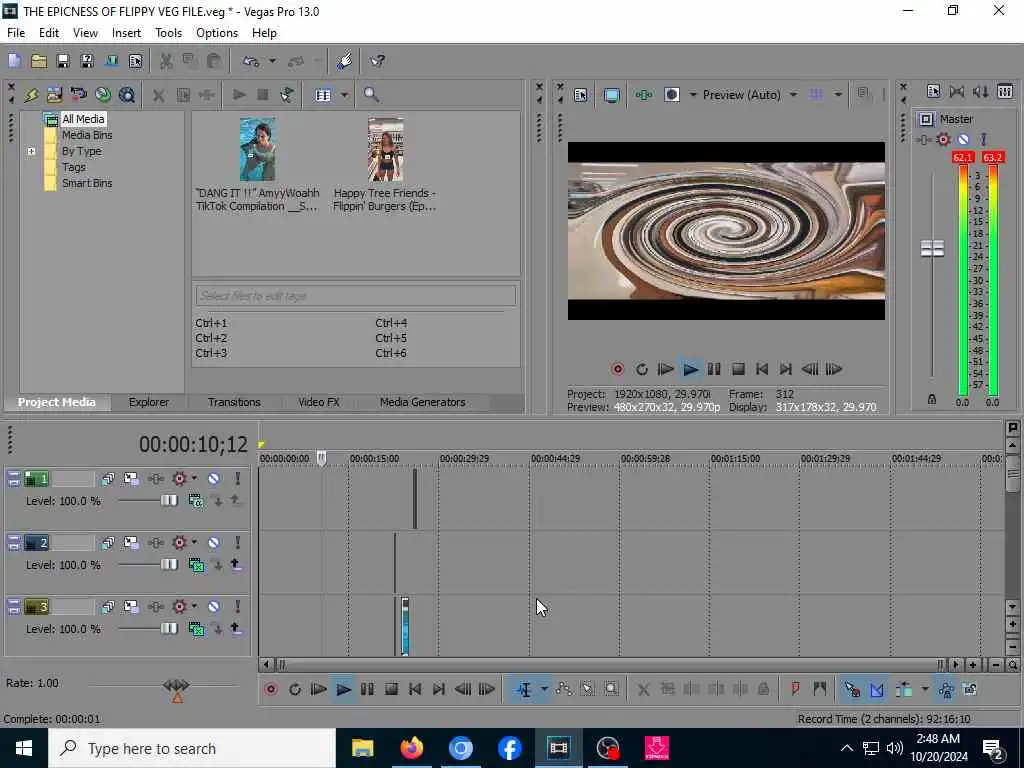Click Insert Marker icon in bottom toolbar
1024x768 pixels.
pos(795,689)
